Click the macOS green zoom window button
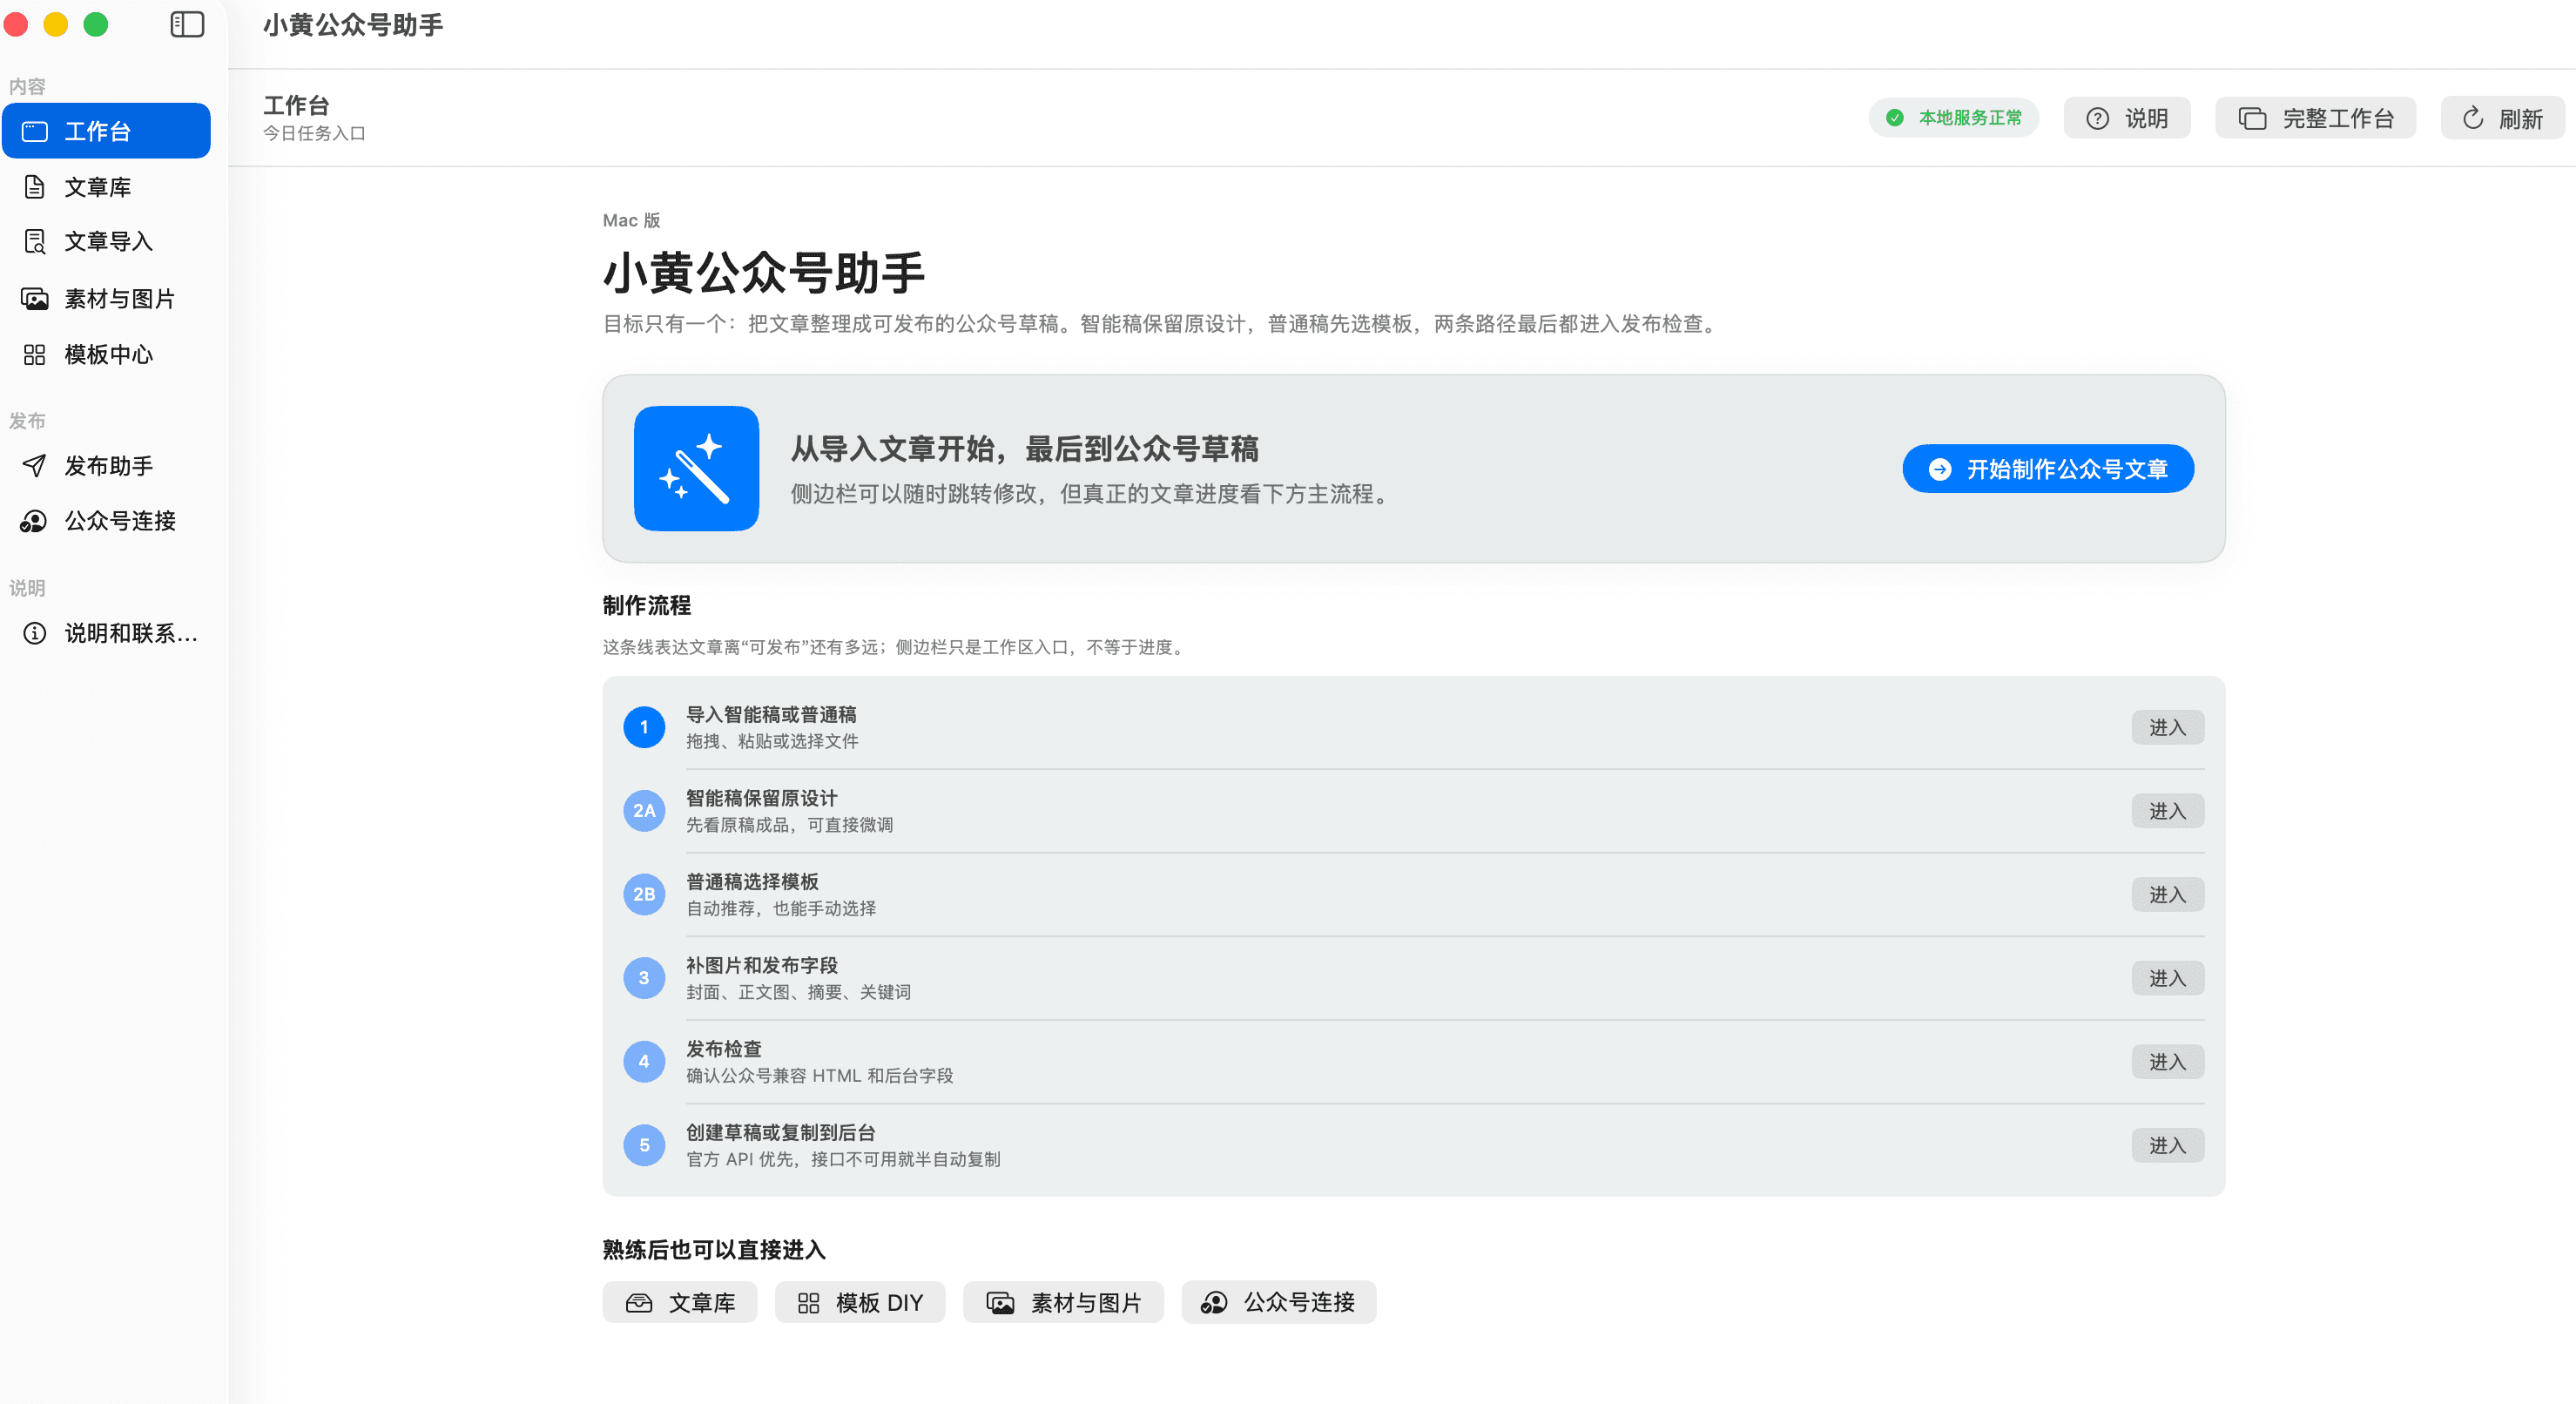Viewport: 2576px width, 1404px height. 96,24
